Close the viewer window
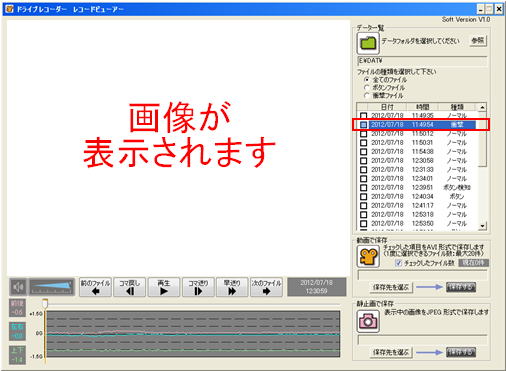506x371 pixels. pyautogui.click(x=498, y=9)
